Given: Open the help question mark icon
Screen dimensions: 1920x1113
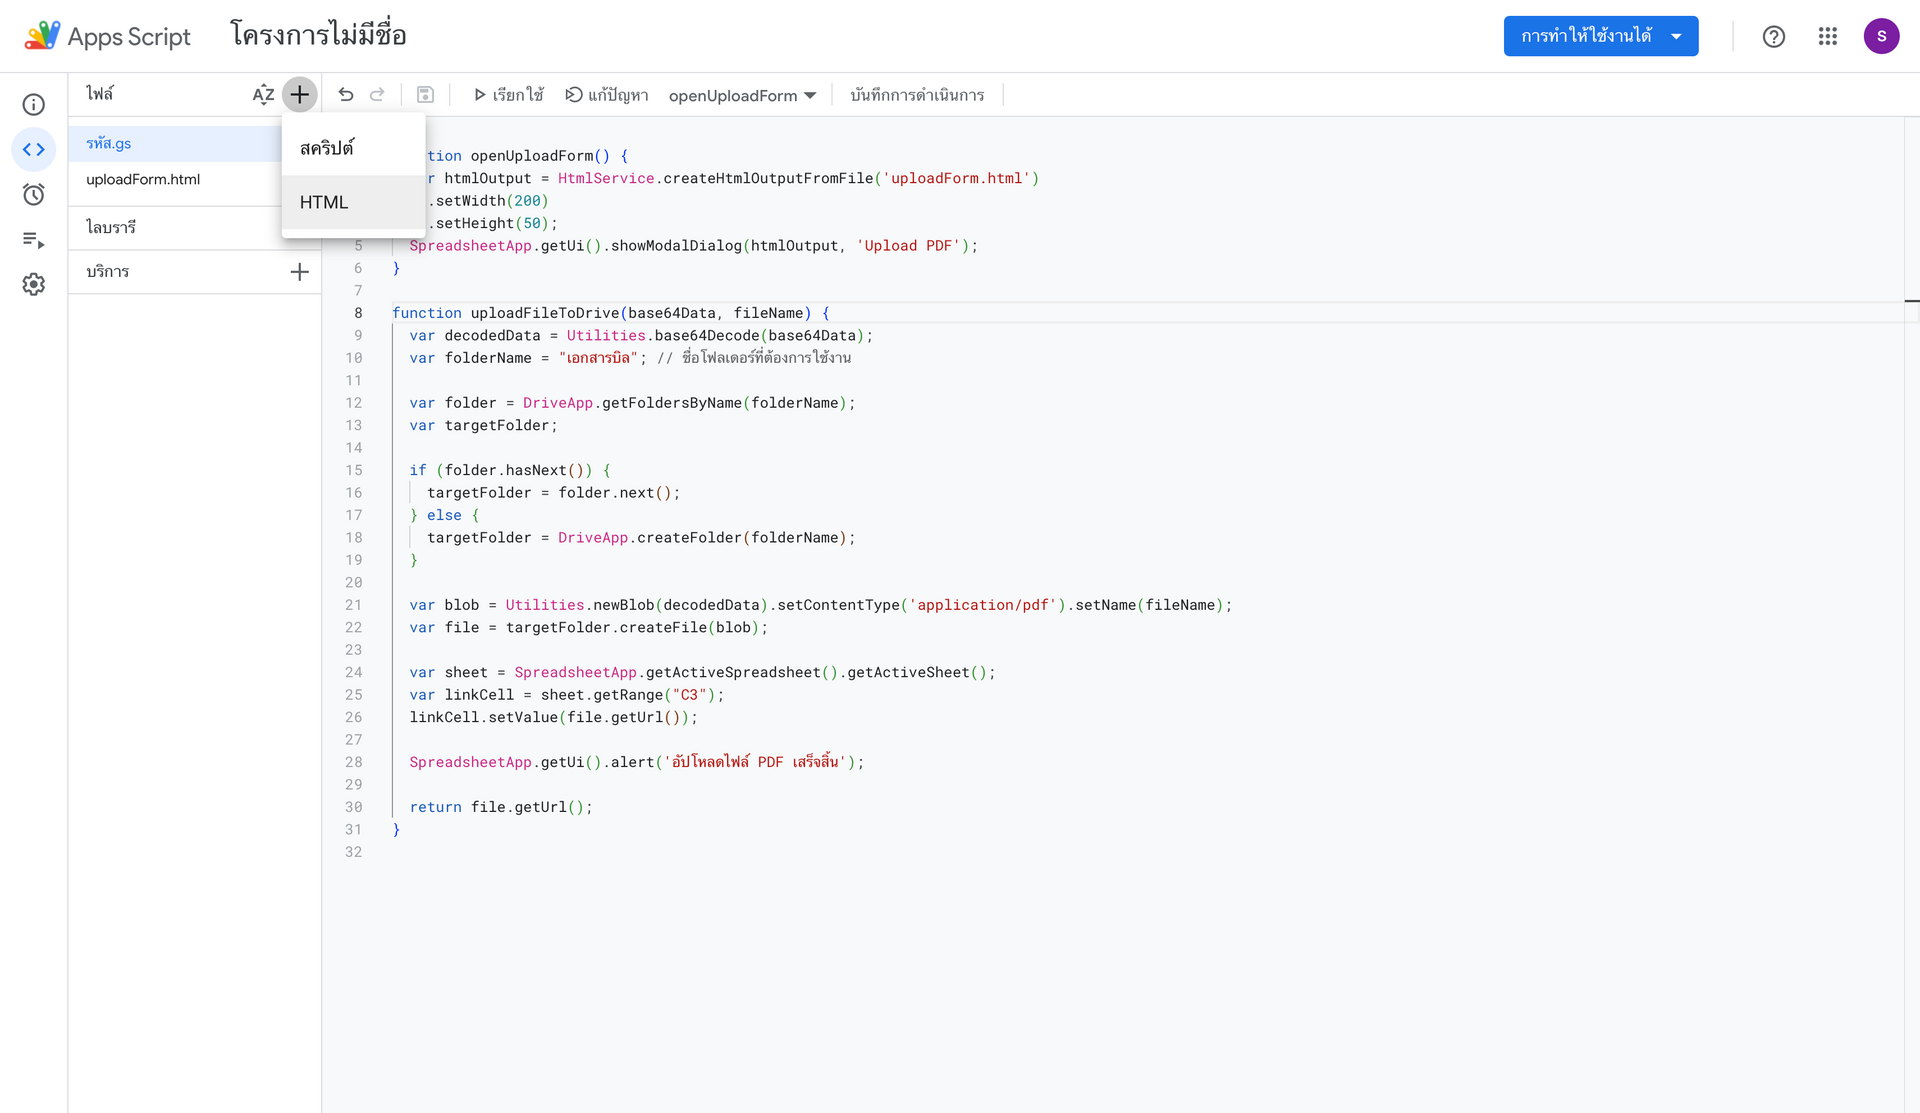Looking at the screenshot, I should (1774, 37).
